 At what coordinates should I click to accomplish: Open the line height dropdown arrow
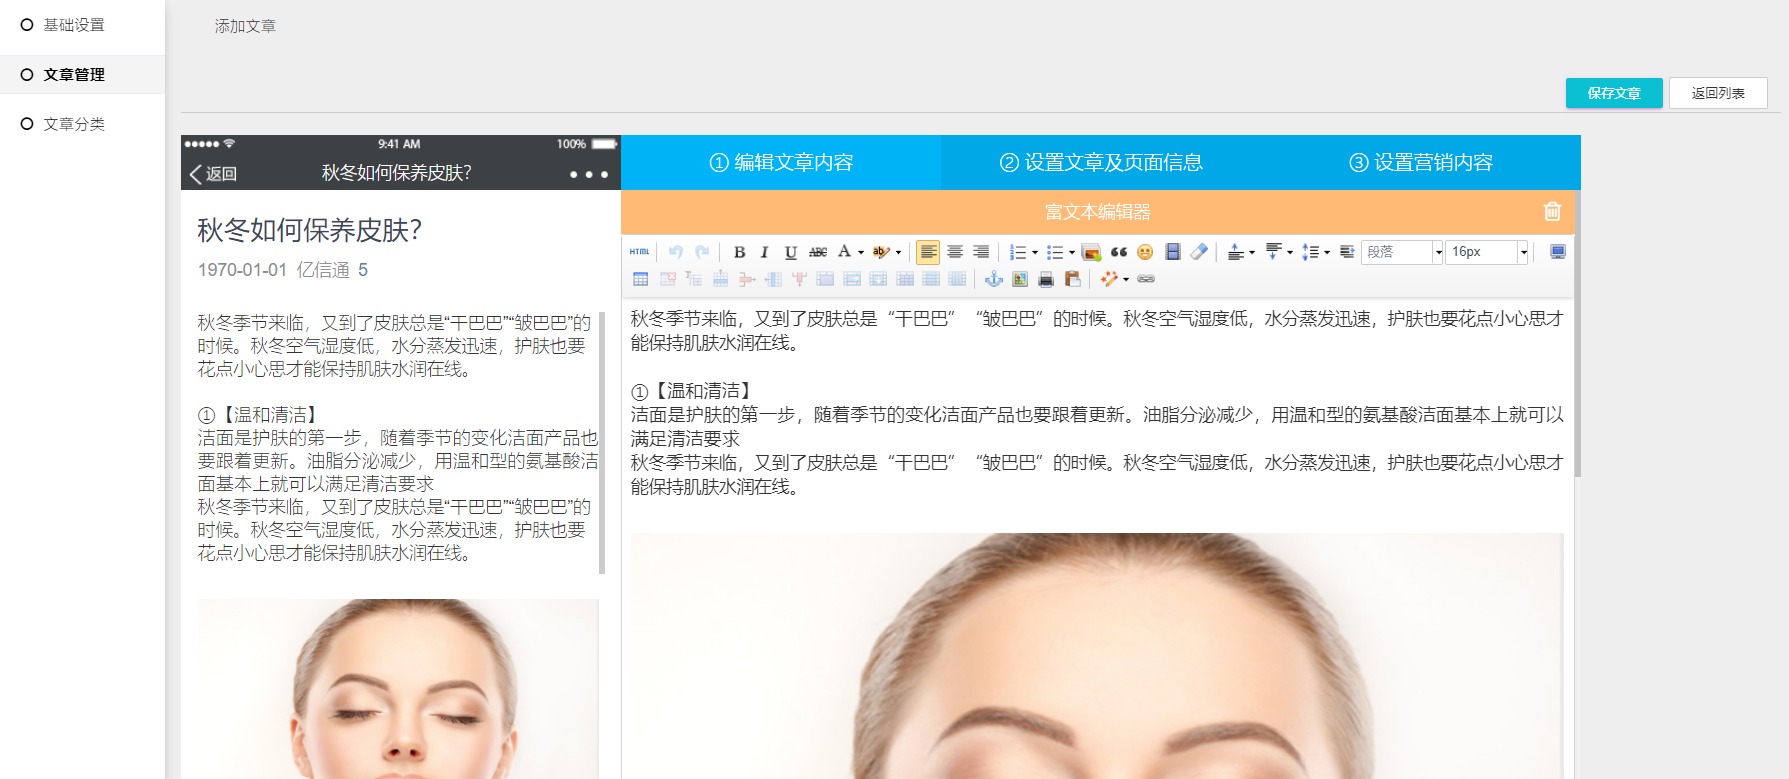click(1327, 252)
